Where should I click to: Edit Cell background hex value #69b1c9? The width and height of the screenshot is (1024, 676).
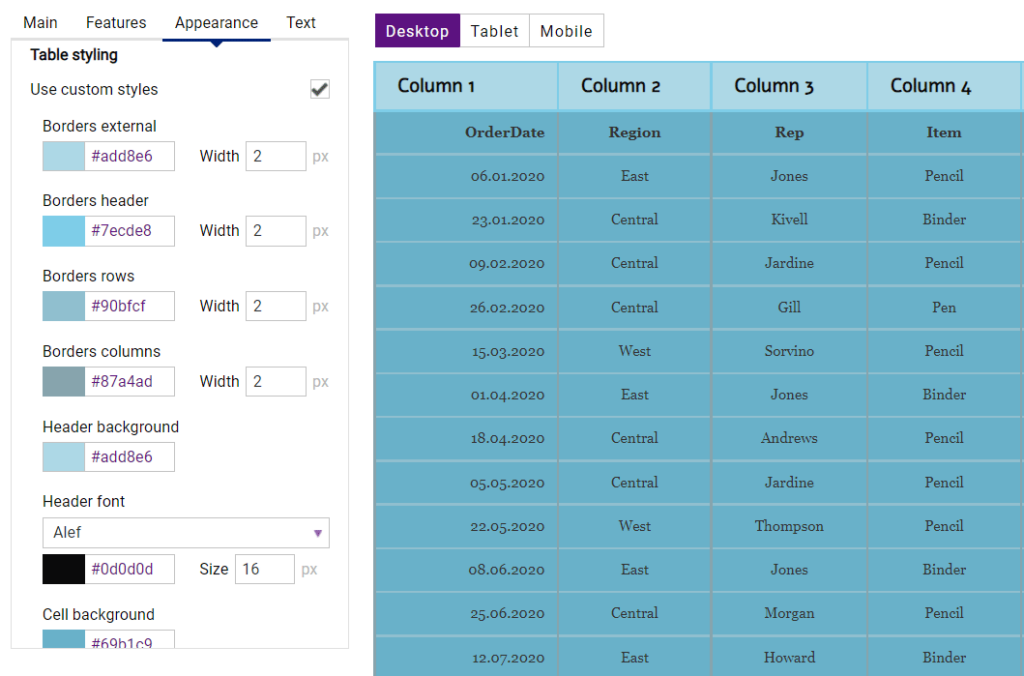(x=129, y=639)
